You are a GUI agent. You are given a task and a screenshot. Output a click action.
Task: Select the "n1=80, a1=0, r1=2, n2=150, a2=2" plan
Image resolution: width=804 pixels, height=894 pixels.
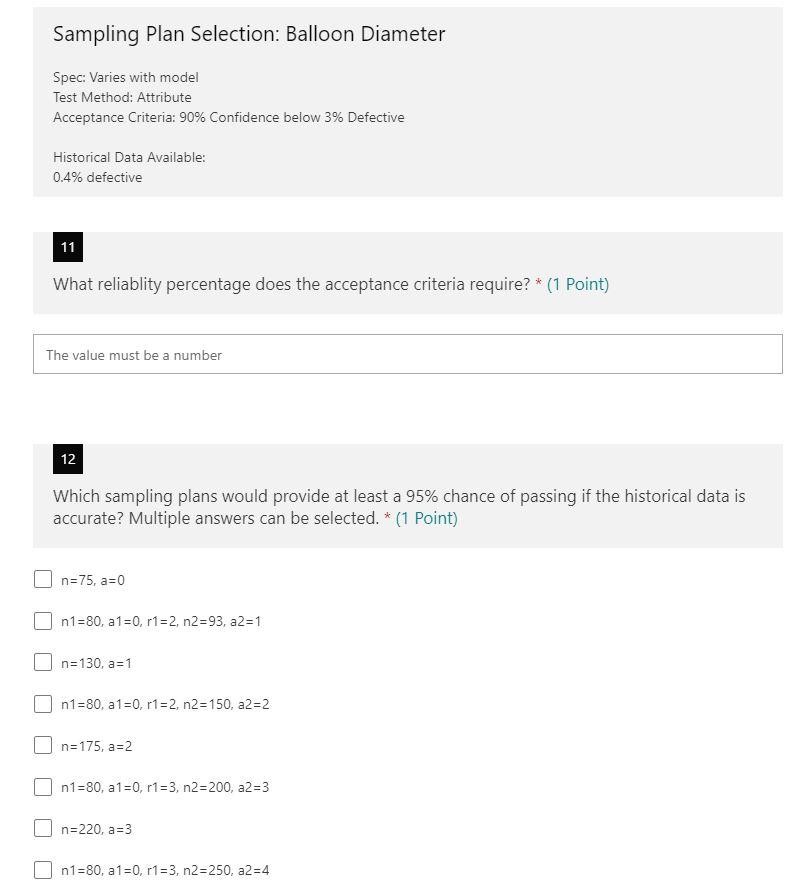click(44, 704)
